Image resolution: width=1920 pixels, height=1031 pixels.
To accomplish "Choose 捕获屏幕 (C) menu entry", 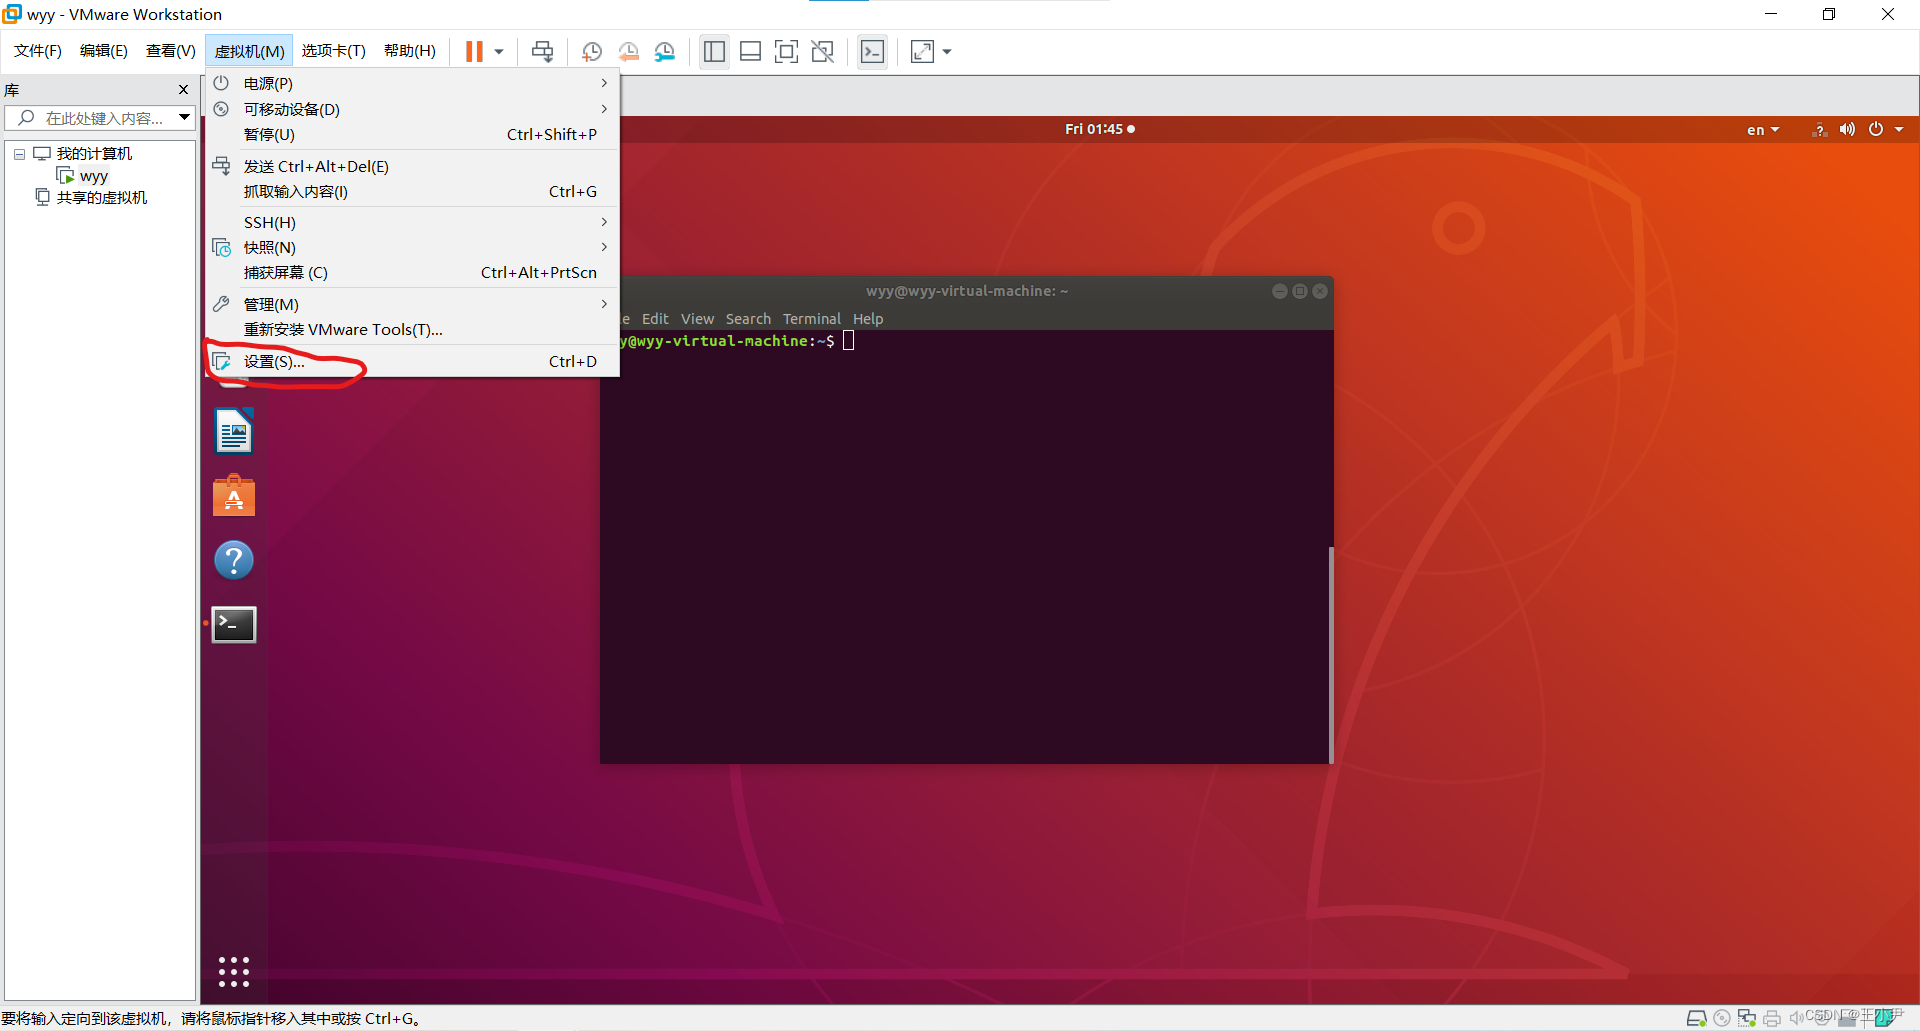I will (412, 272).
